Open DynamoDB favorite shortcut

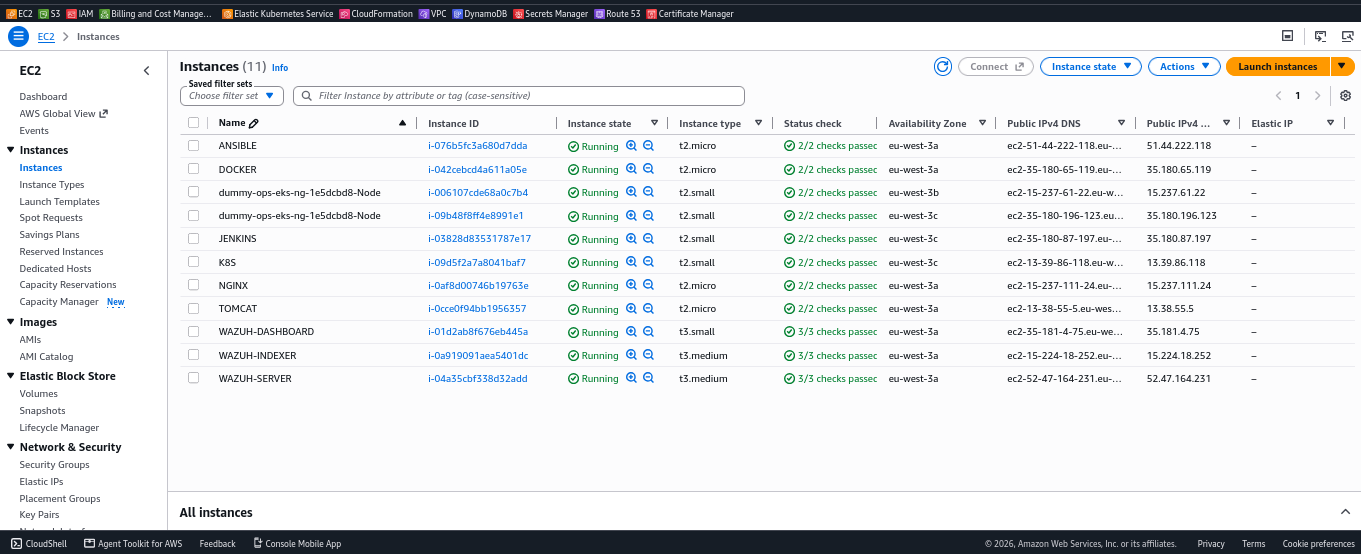(x=479, y=13)
